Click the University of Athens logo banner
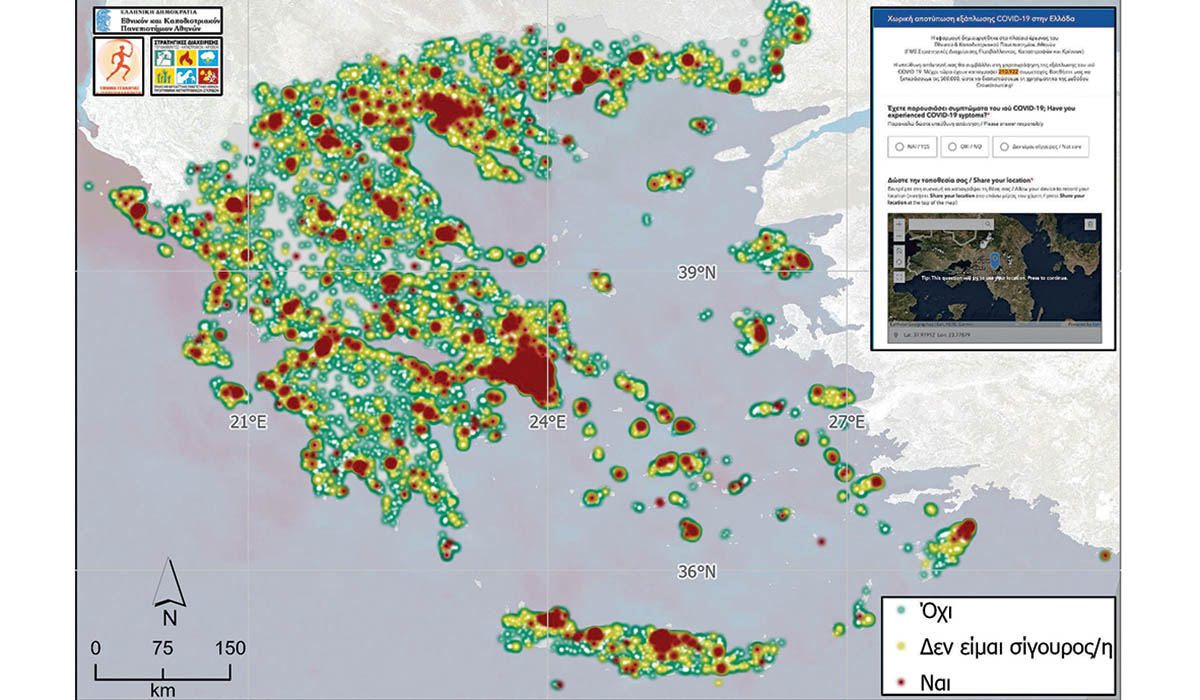The width and height of the screenshot is (1200, 700). 157,20
